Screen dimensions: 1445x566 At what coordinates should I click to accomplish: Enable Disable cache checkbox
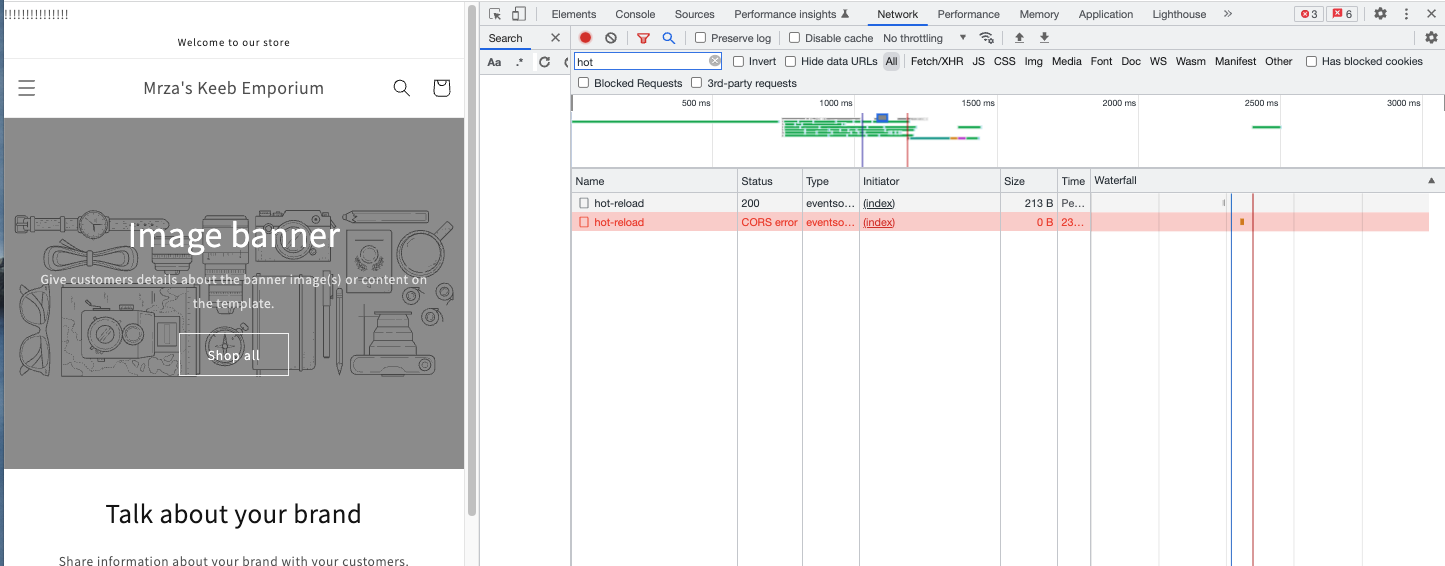tap(794, 38)
